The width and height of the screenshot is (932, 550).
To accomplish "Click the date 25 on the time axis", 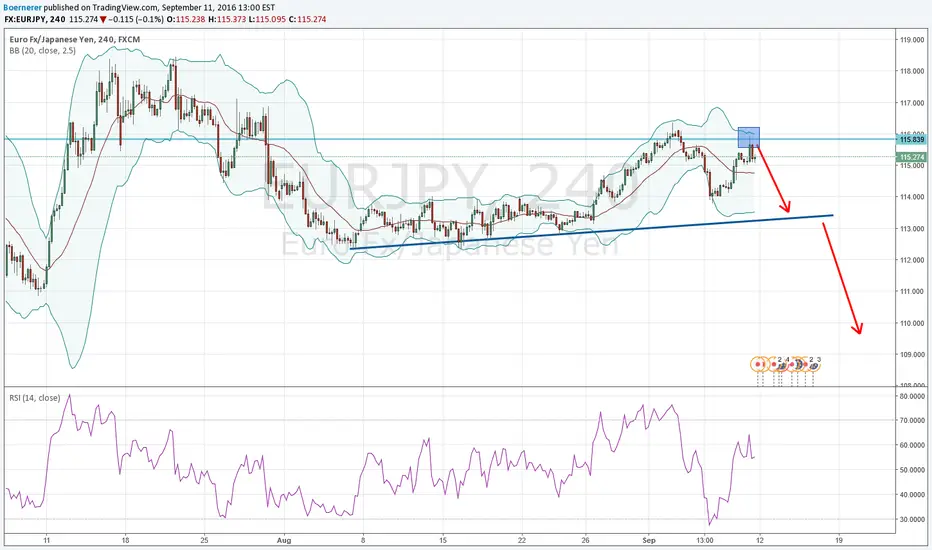I will tap(204, 540).
